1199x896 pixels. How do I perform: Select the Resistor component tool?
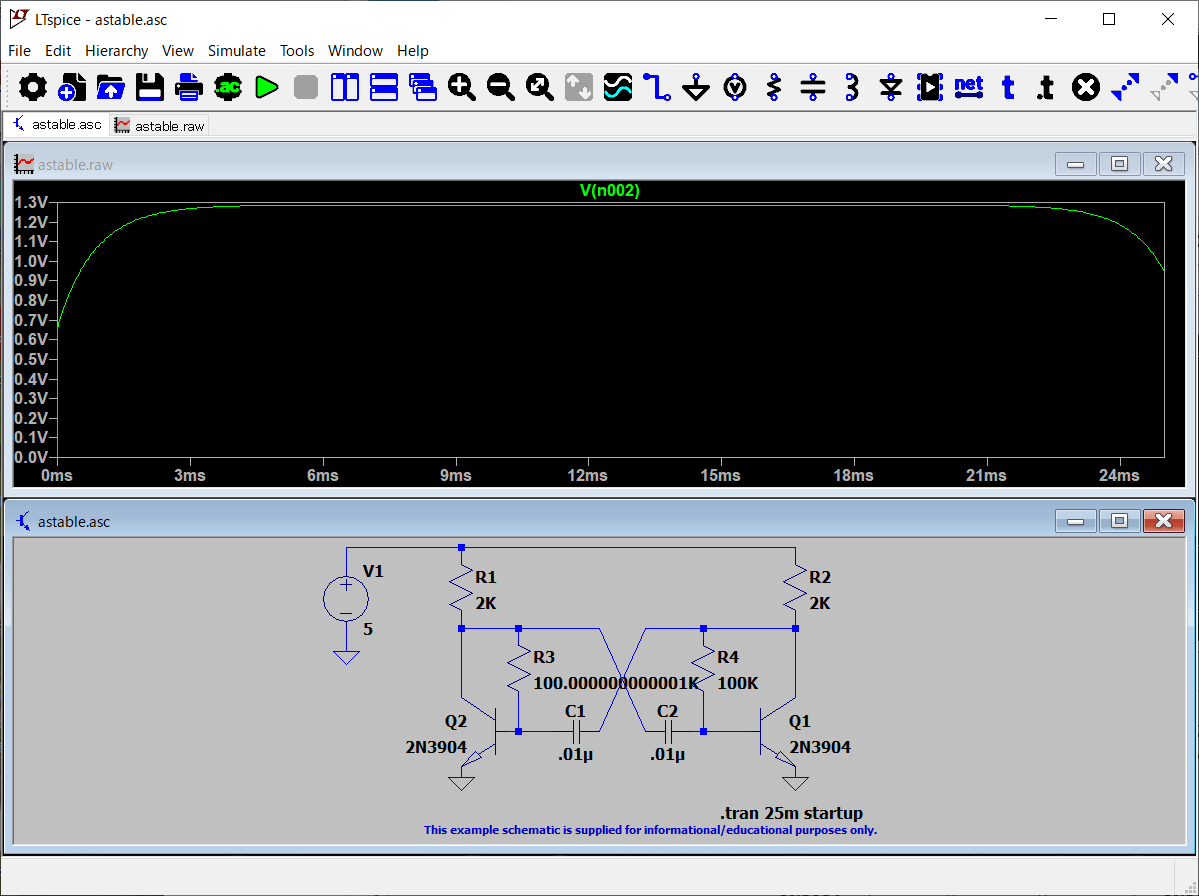point(773,88)
